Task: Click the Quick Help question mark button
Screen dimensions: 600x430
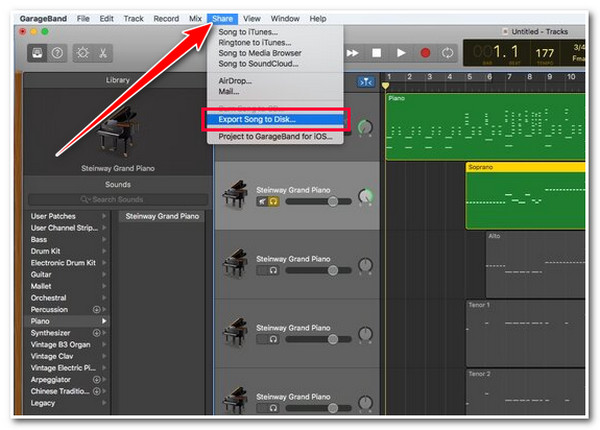Action: (57, 53)
